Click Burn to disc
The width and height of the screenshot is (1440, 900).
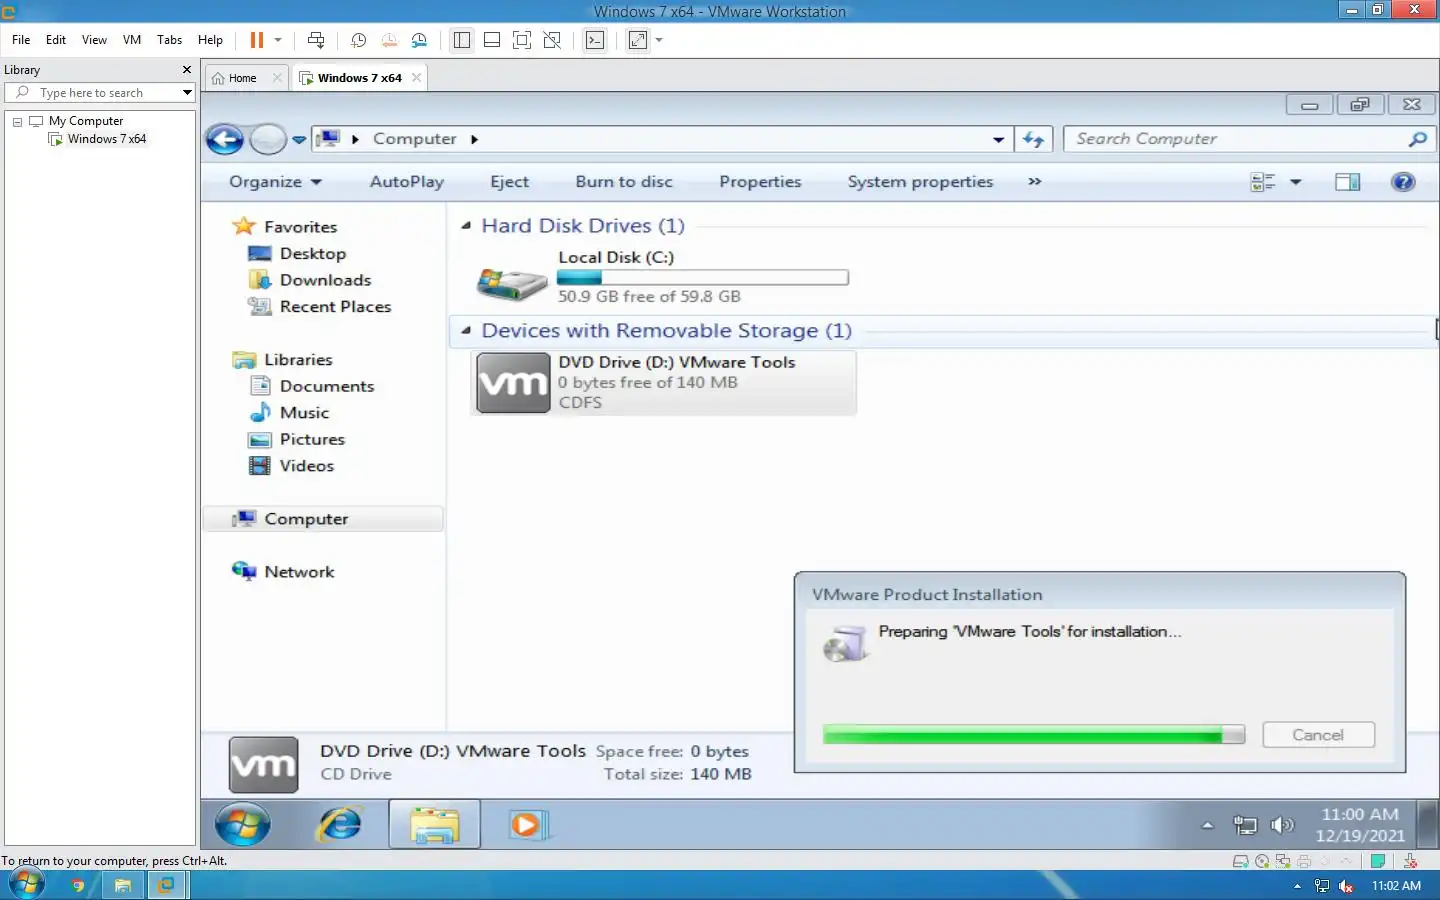click(624, 182)
